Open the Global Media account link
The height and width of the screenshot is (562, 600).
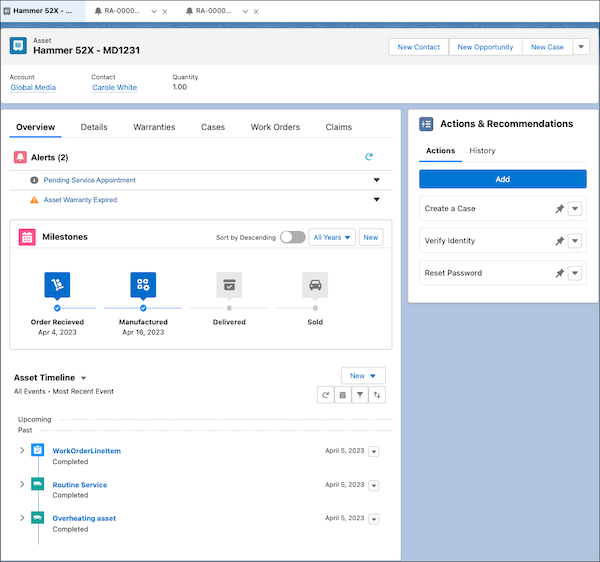pos(33,88)
